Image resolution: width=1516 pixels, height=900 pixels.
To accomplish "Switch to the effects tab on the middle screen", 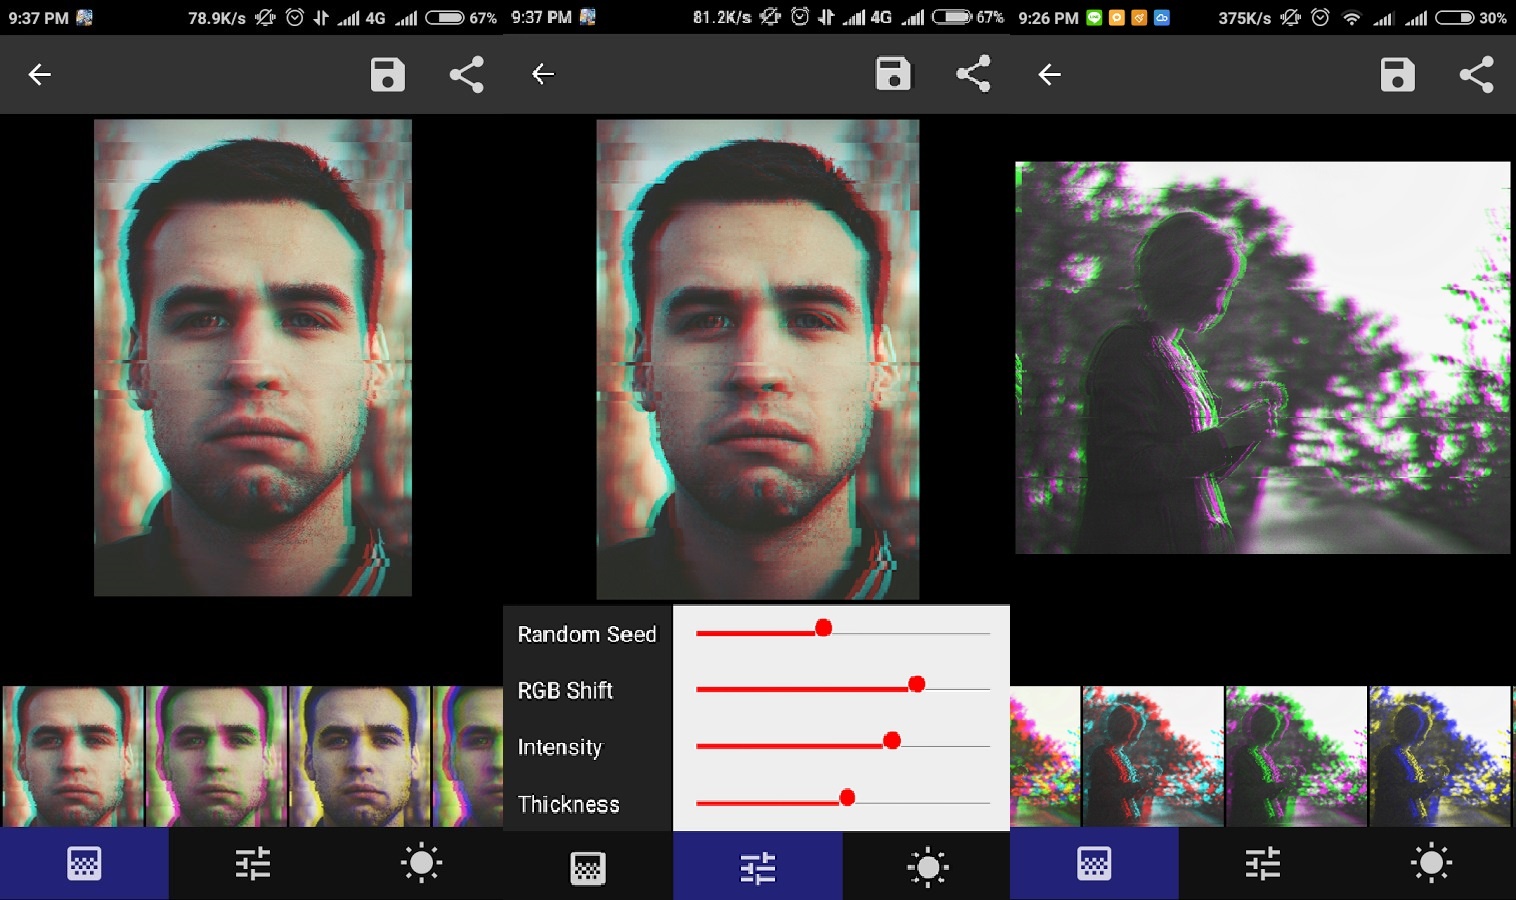I will (588, 867).
